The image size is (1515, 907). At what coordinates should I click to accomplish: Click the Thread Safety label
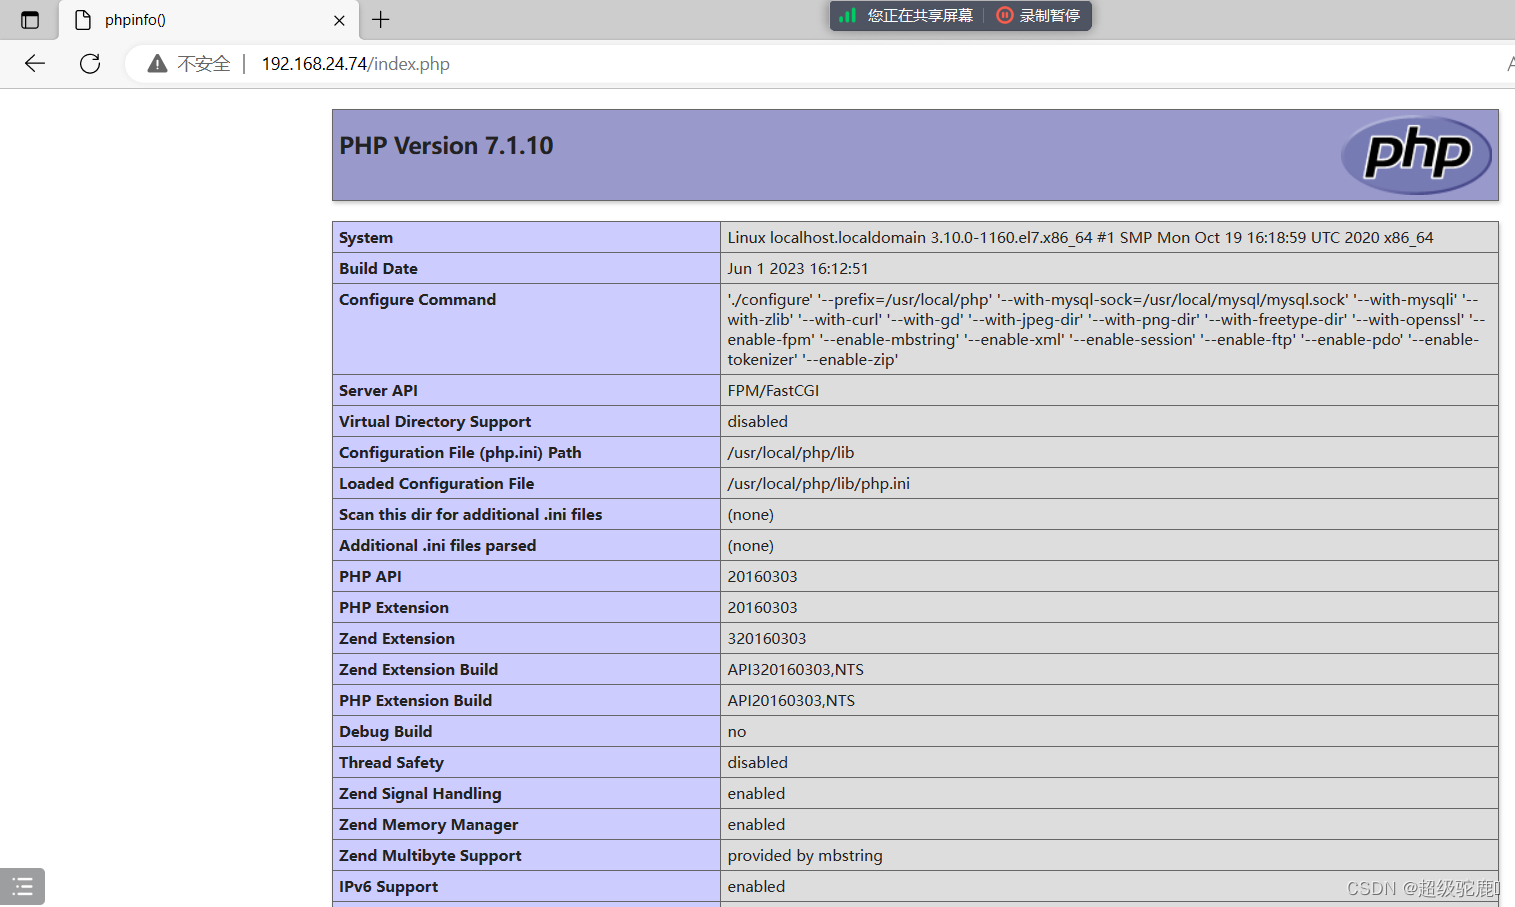click(x=391, y=763)
